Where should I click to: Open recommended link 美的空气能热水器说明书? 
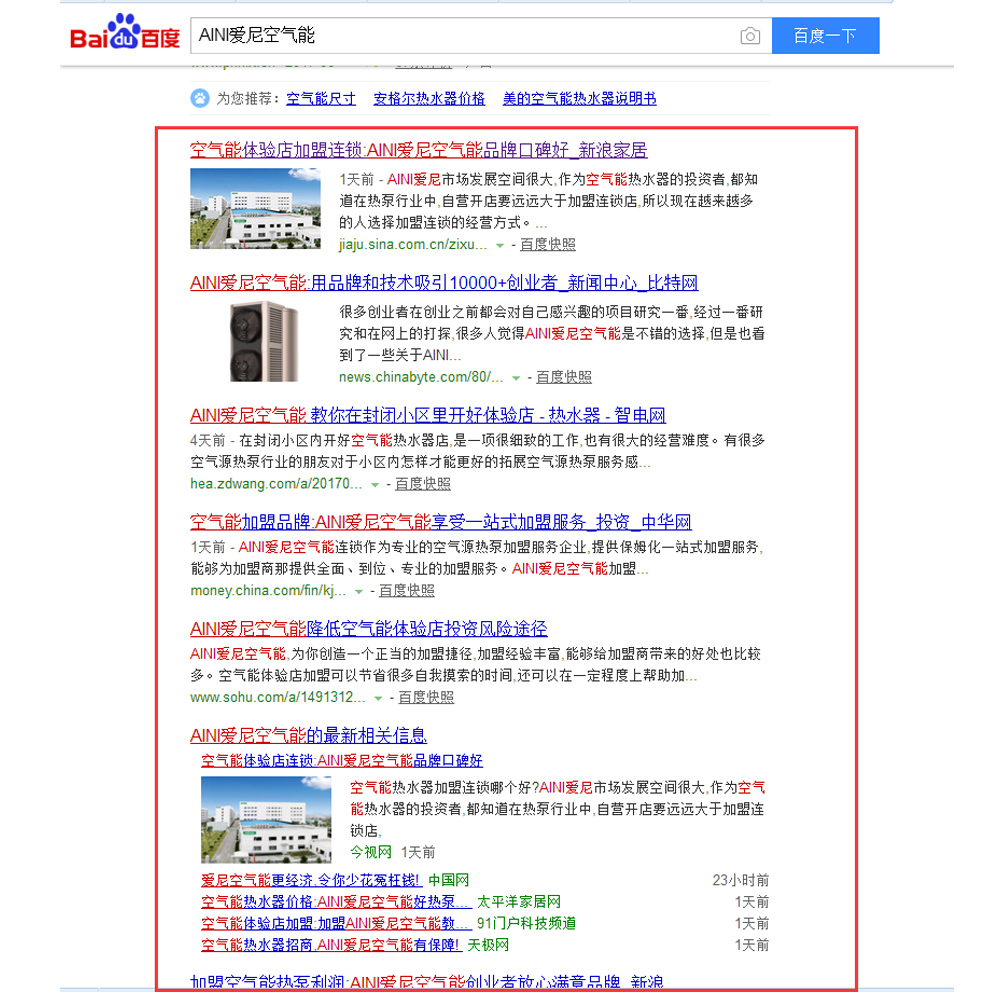point(579,99)
